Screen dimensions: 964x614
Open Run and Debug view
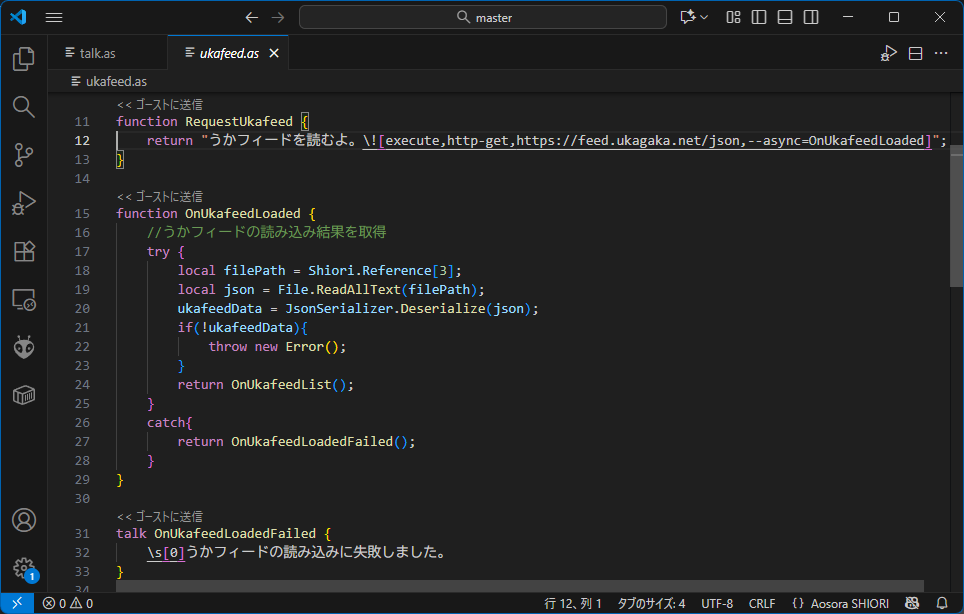(23, 203)
